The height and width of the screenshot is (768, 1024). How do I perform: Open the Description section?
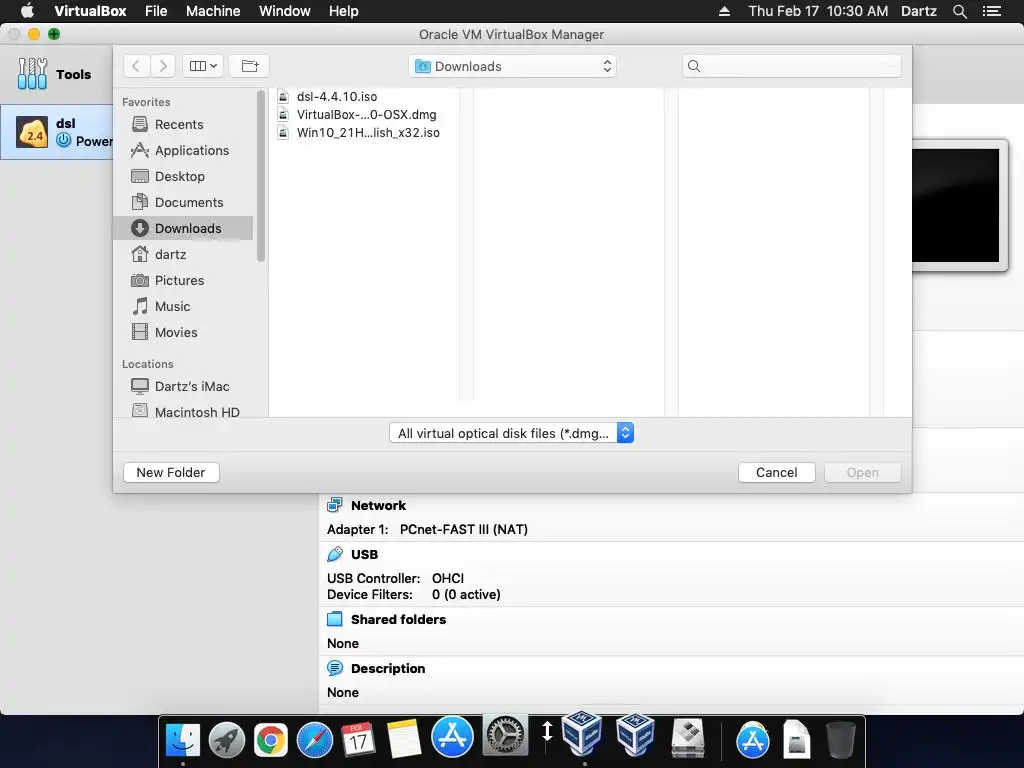tap(388, 668)
